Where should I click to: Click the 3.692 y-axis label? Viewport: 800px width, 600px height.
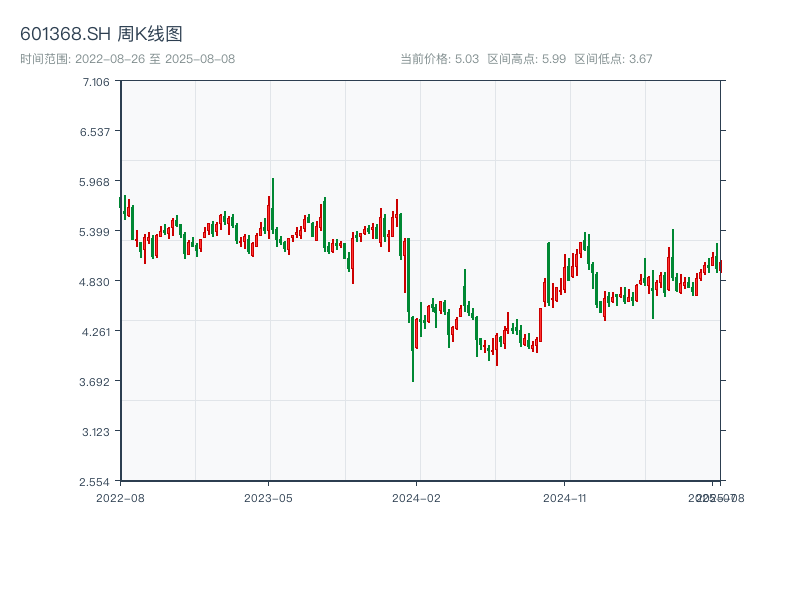95,381
